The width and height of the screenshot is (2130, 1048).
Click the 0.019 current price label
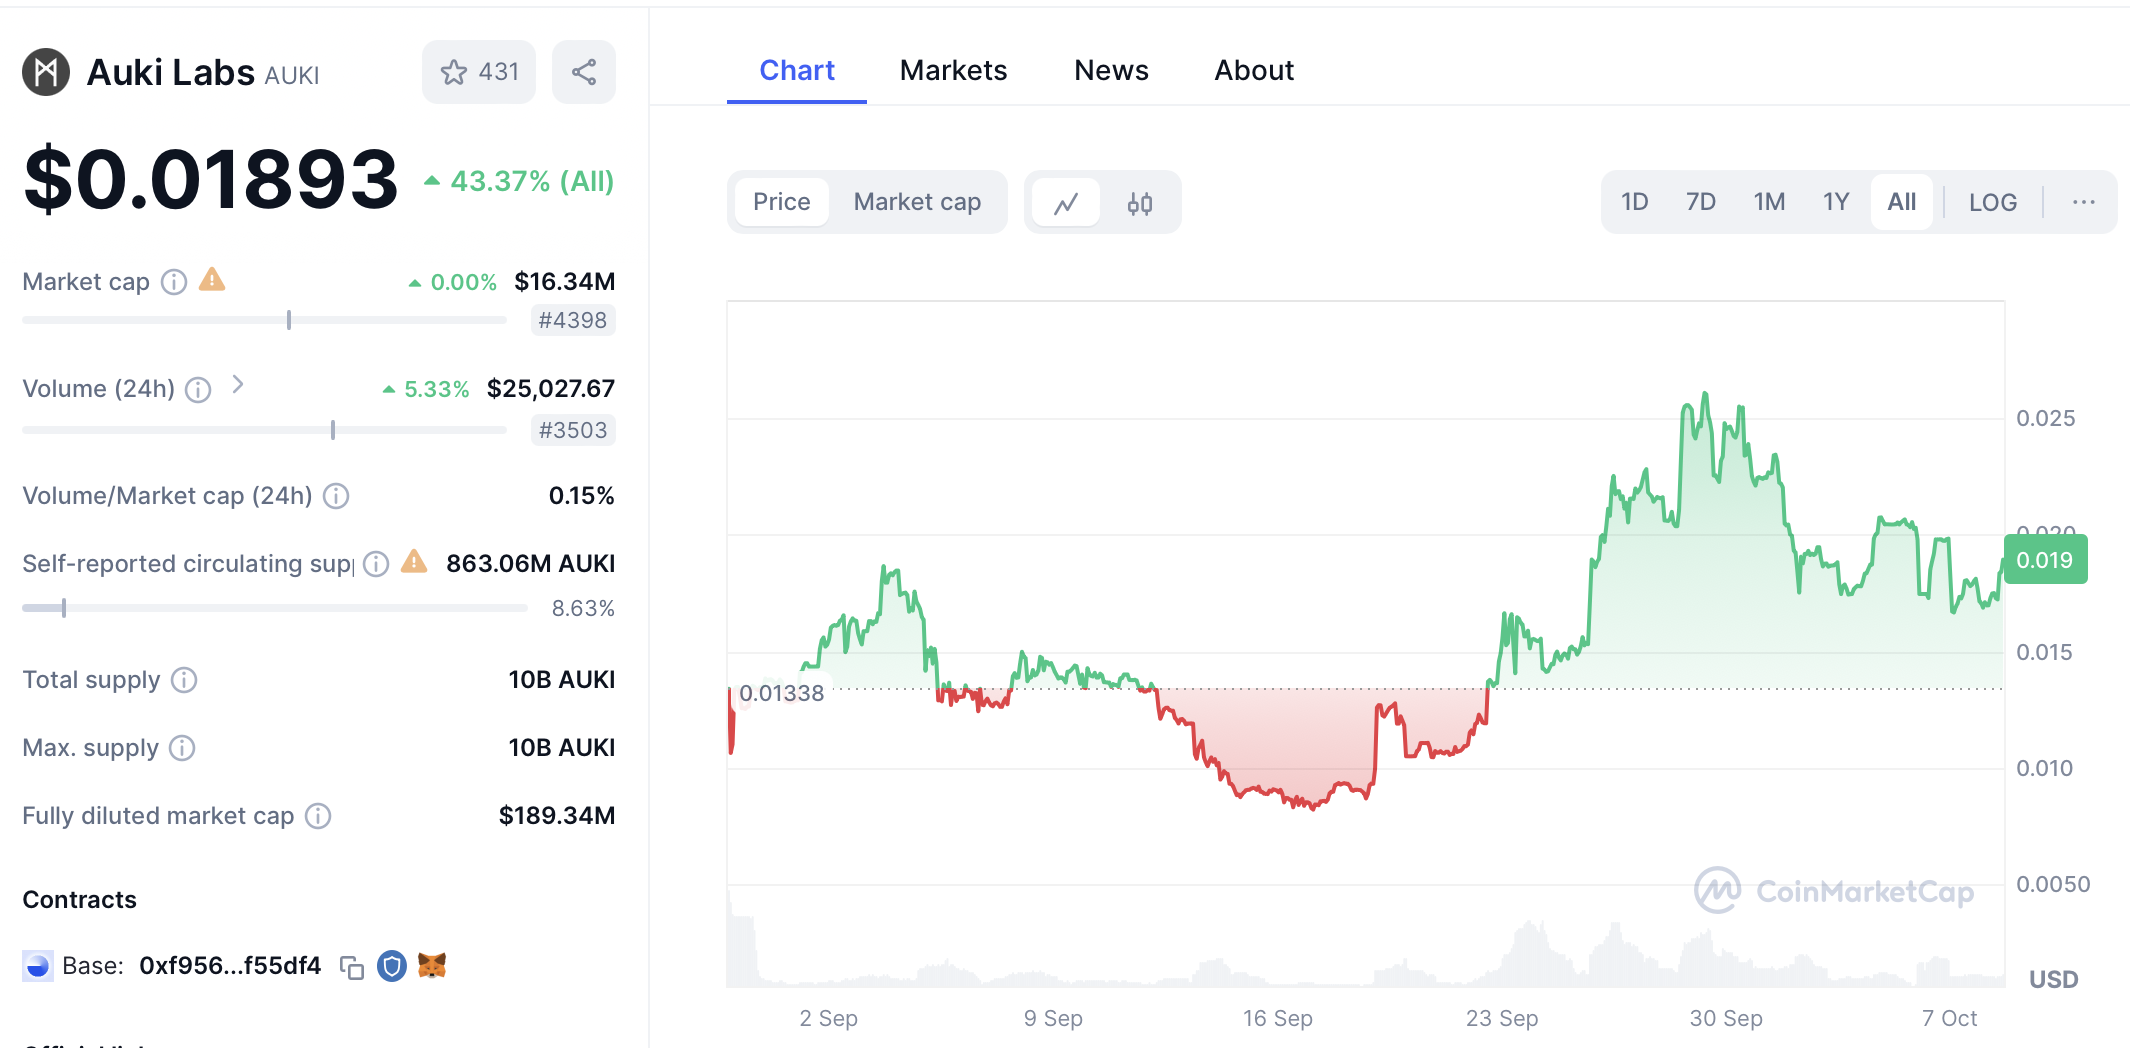click(2045, 560)
